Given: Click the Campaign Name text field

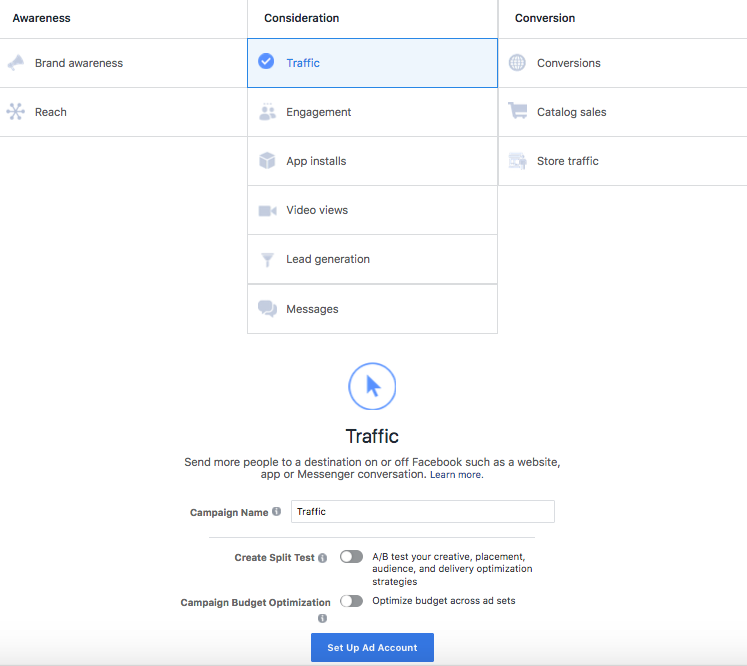Looking at the screenshot, I should tap(423, 511).
